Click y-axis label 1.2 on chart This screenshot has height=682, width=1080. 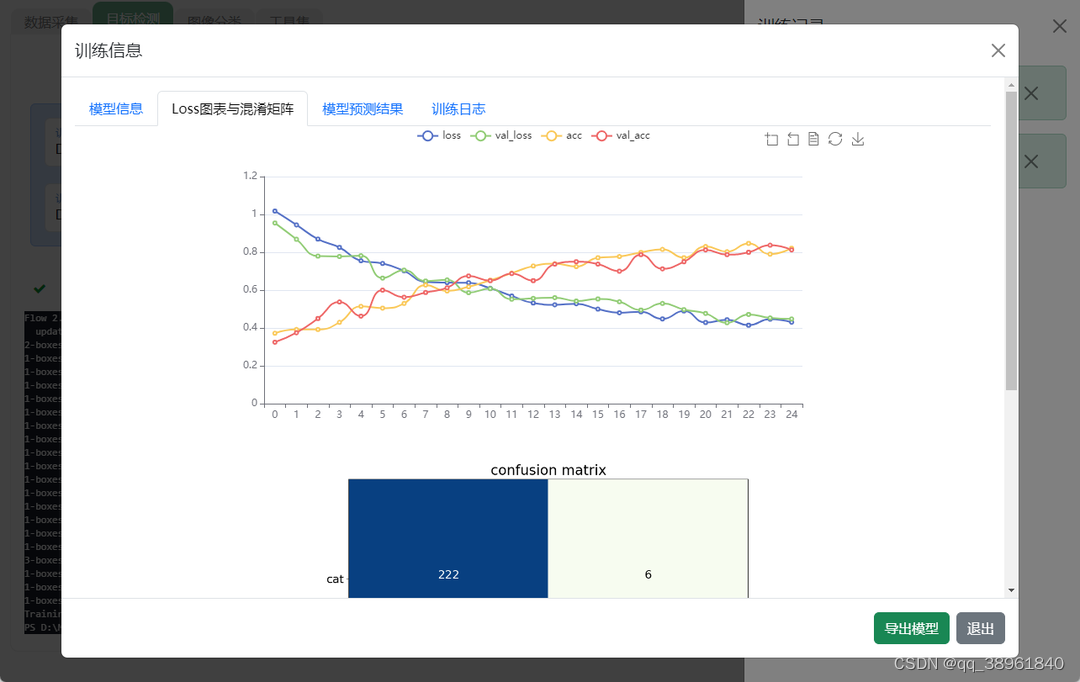250,176
